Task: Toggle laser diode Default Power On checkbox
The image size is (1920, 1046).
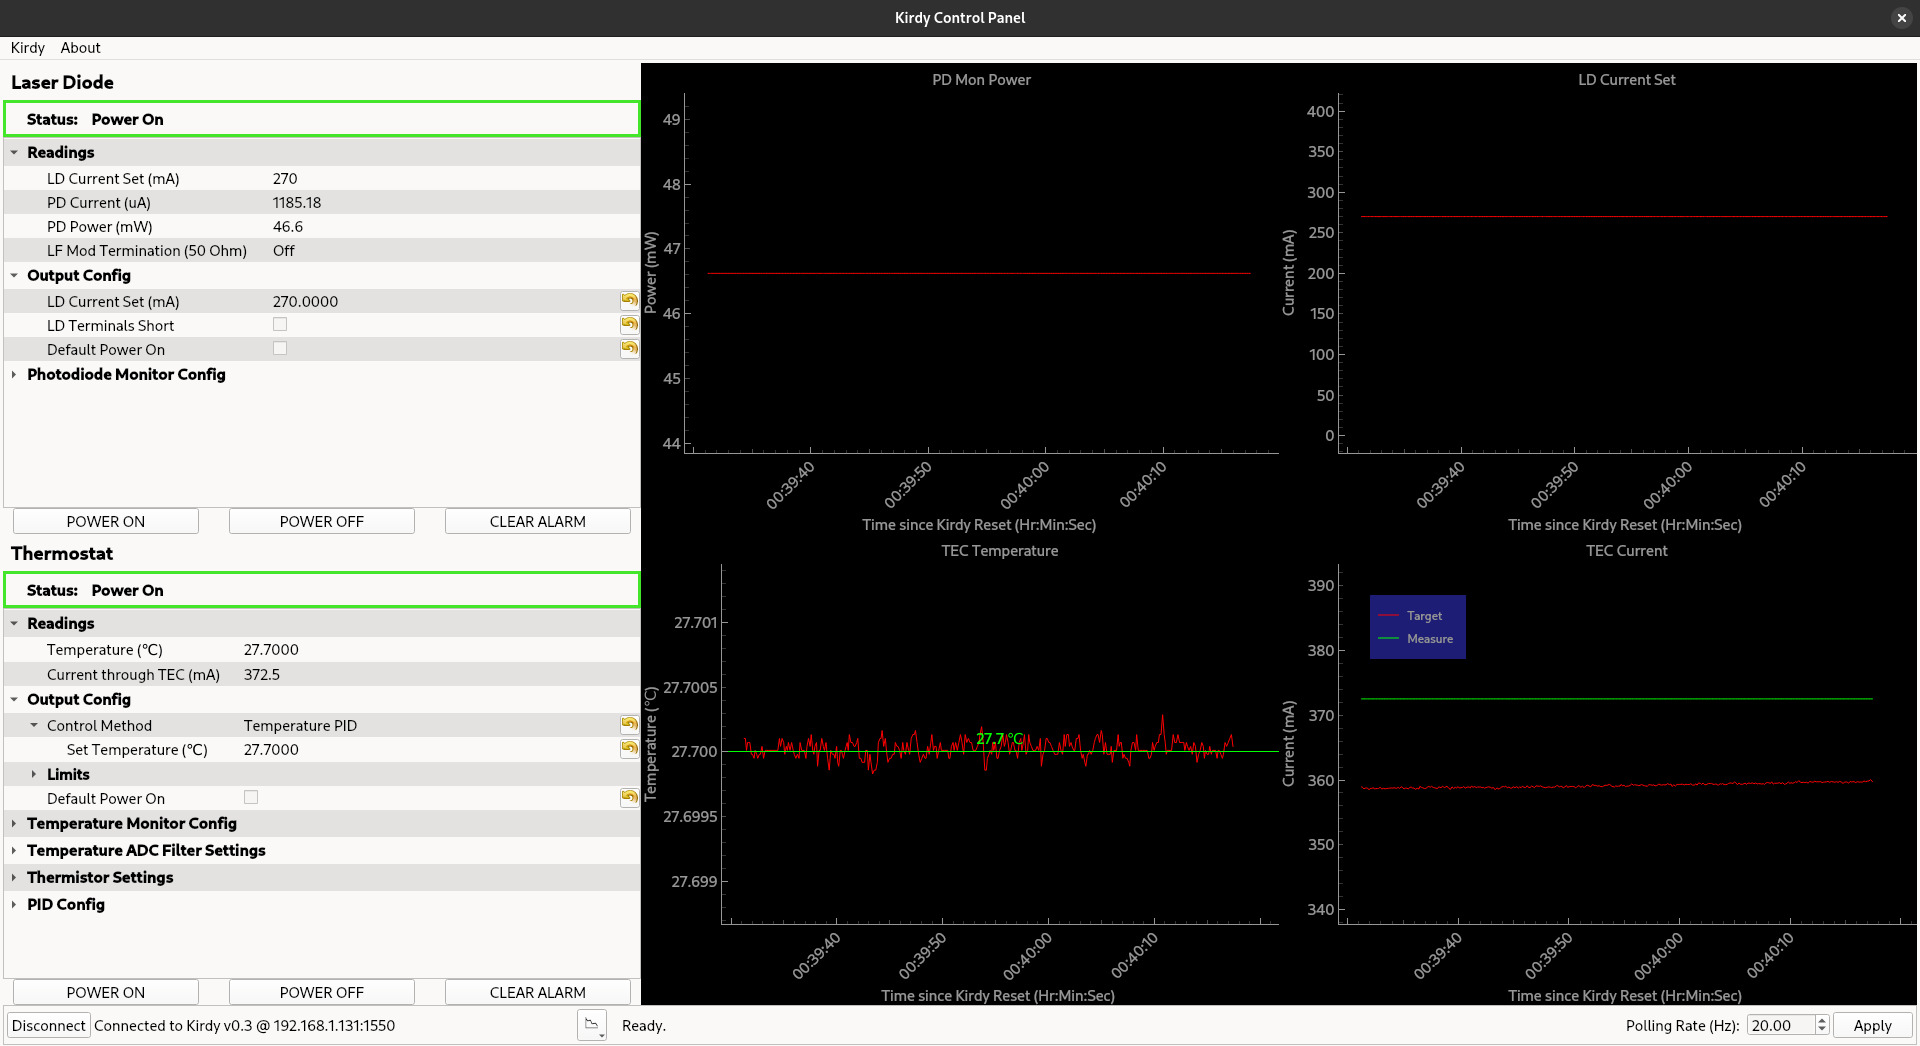Action: click(280, 349)
